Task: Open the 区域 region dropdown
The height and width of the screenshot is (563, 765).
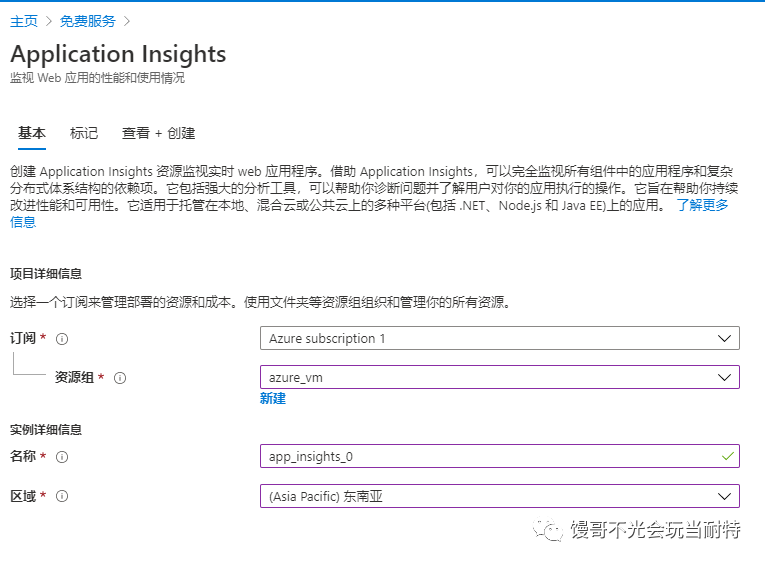Action: click(500, 496)
